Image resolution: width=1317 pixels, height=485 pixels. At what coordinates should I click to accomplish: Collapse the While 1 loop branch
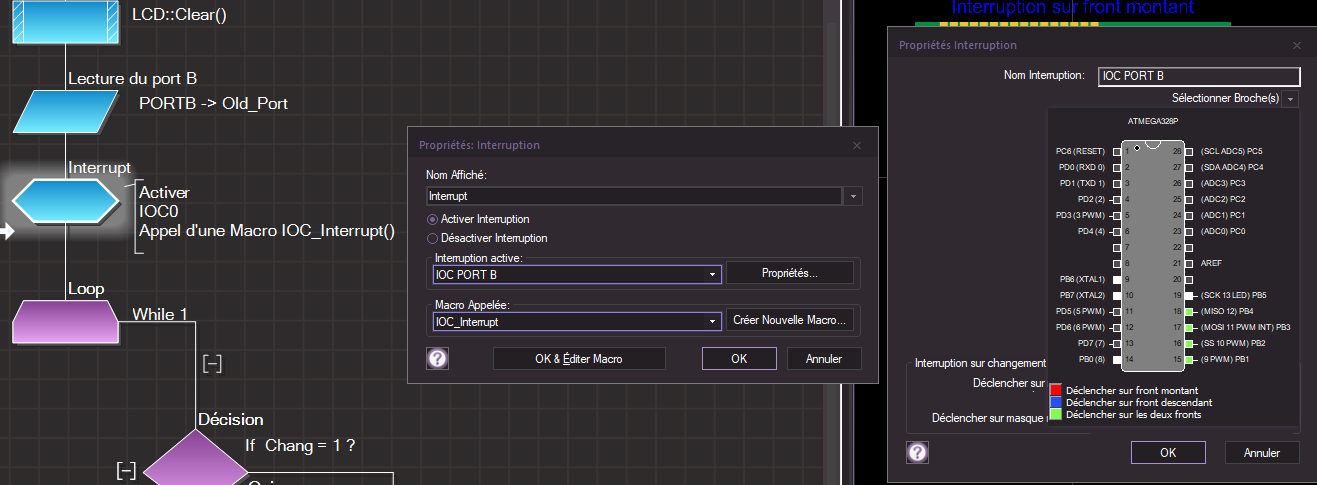coord(211,361)
